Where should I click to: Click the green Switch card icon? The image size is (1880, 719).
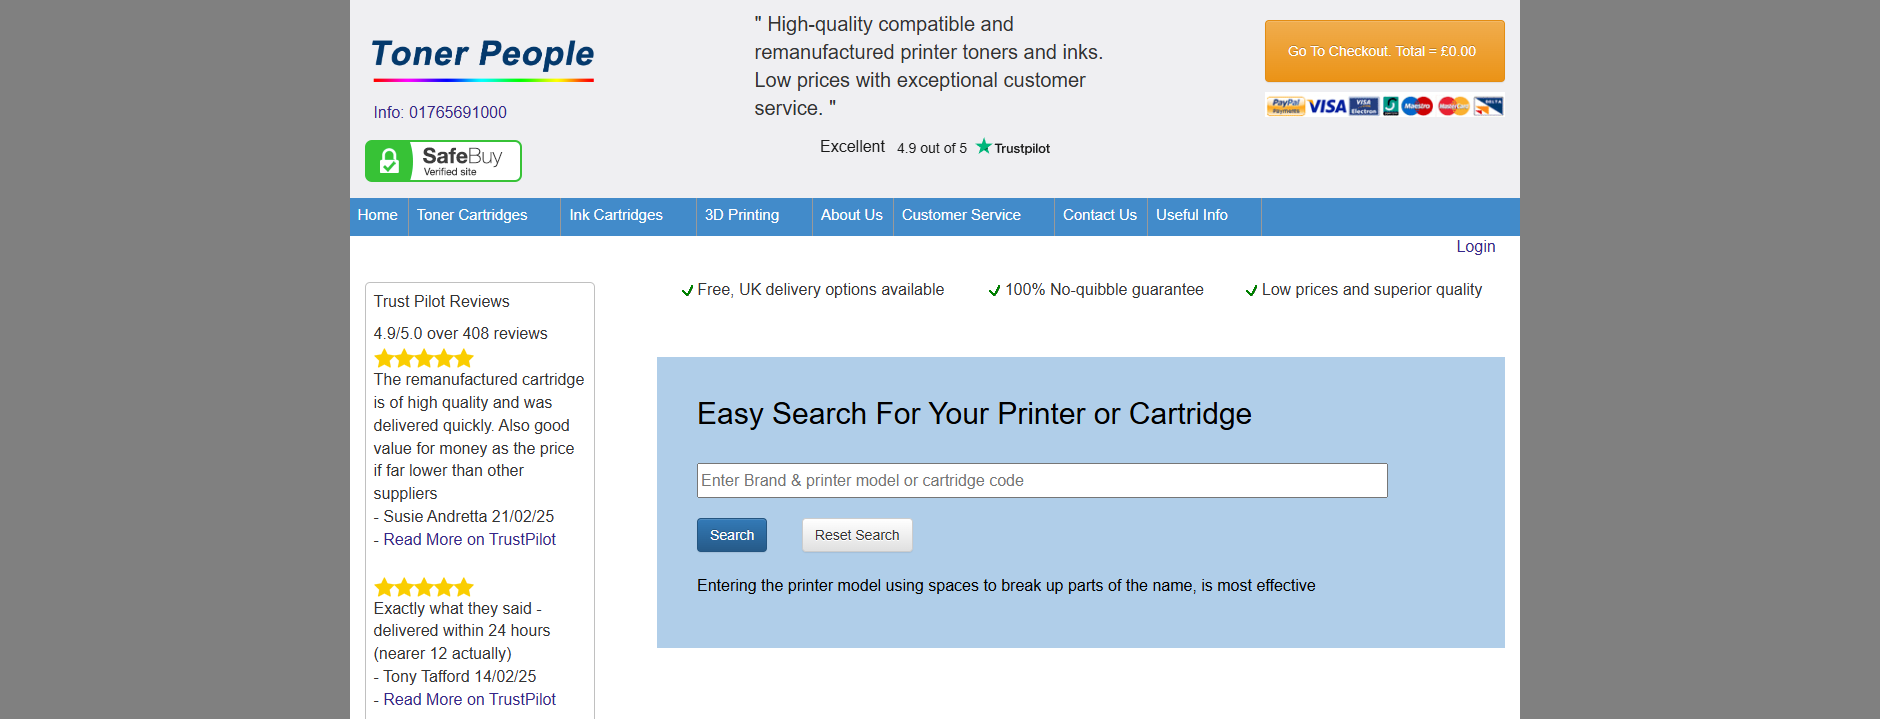point(1391,106)
